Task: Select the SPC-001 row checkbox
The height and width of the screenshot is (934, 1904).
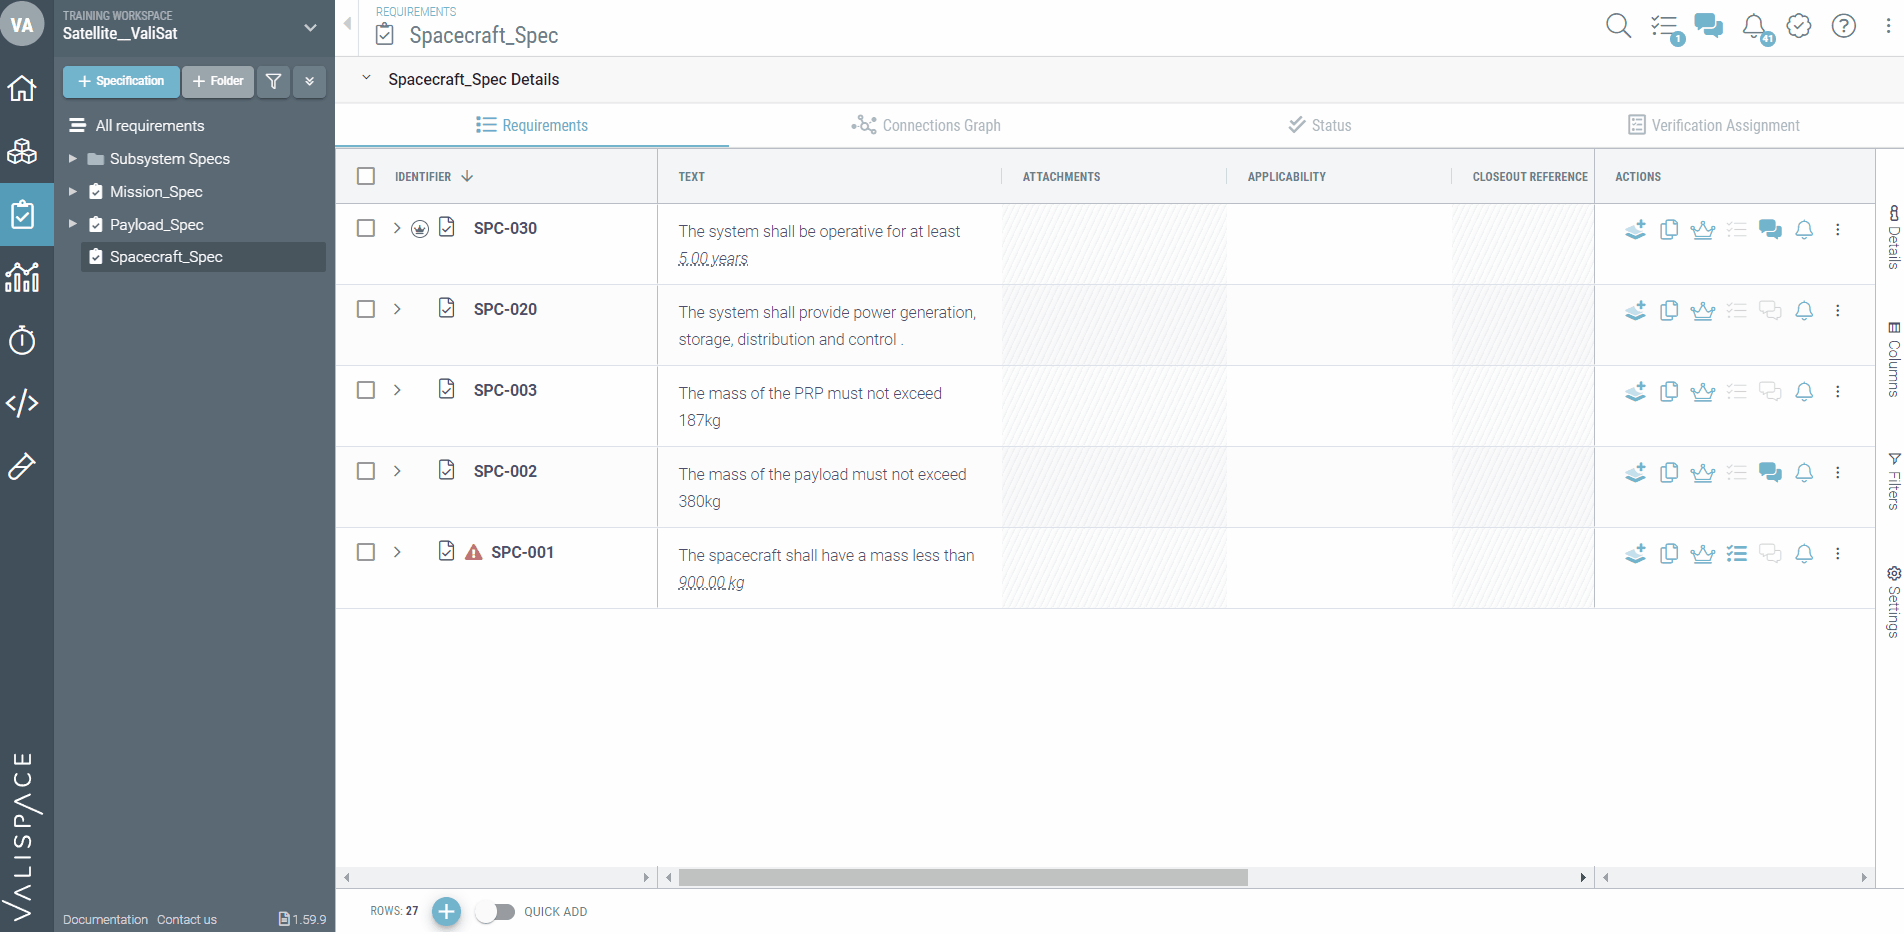Action: pyautogui.click(x=366, y=552)
